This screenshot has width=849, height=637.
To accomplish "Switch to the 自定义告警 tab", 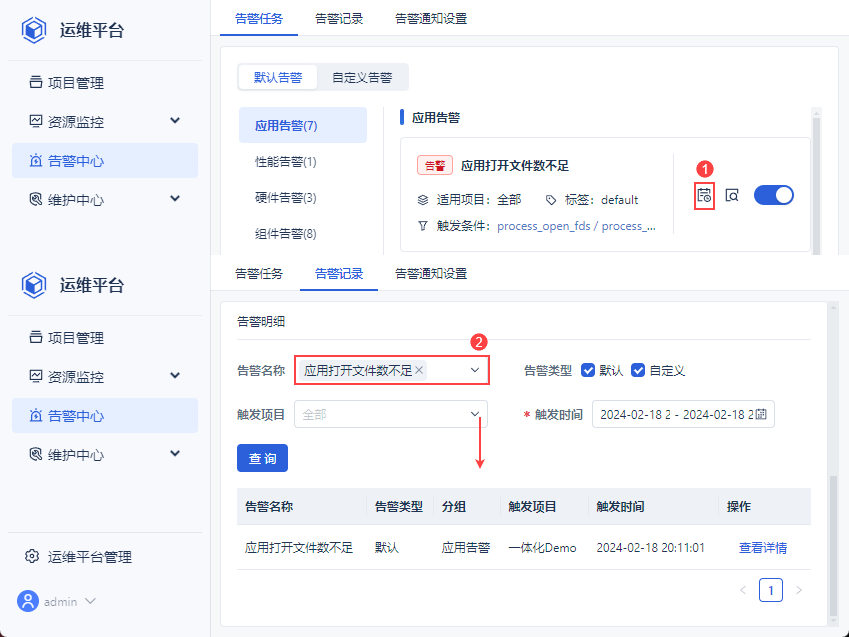I will (362, 77).
